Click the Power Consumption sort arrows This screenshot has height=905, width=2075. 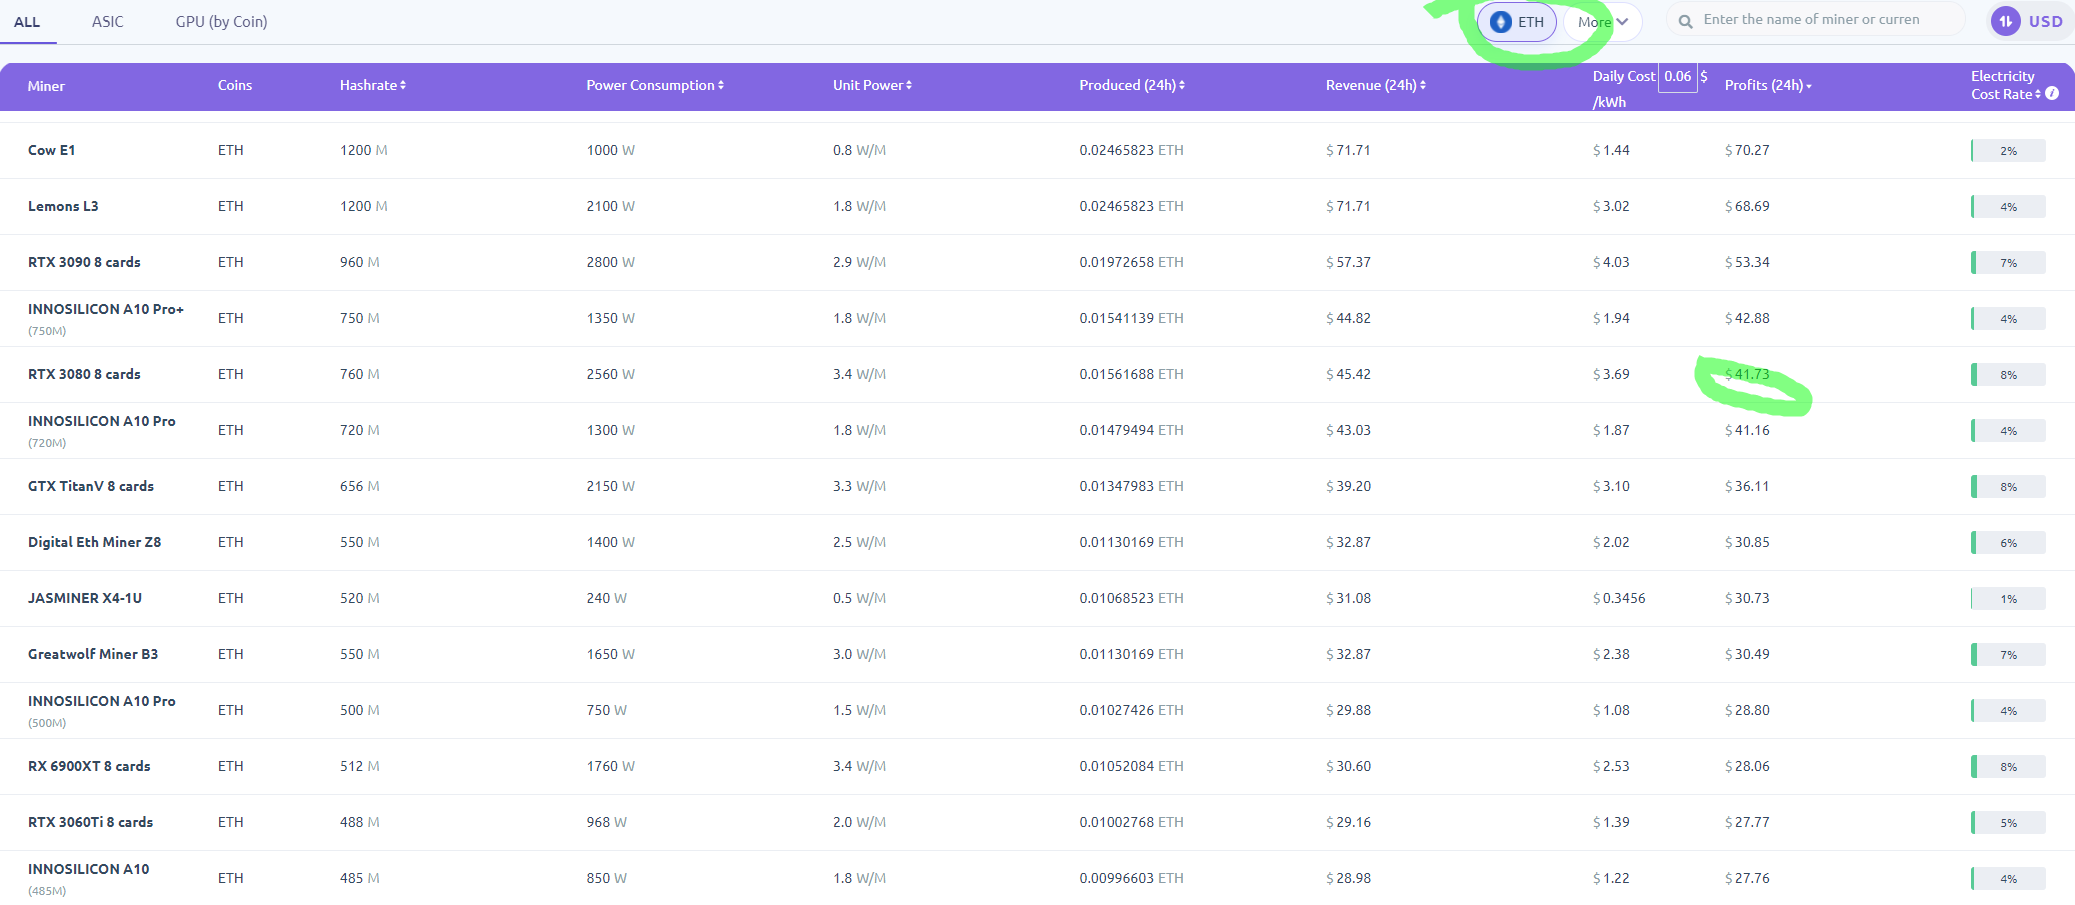(x=721, y=86)
